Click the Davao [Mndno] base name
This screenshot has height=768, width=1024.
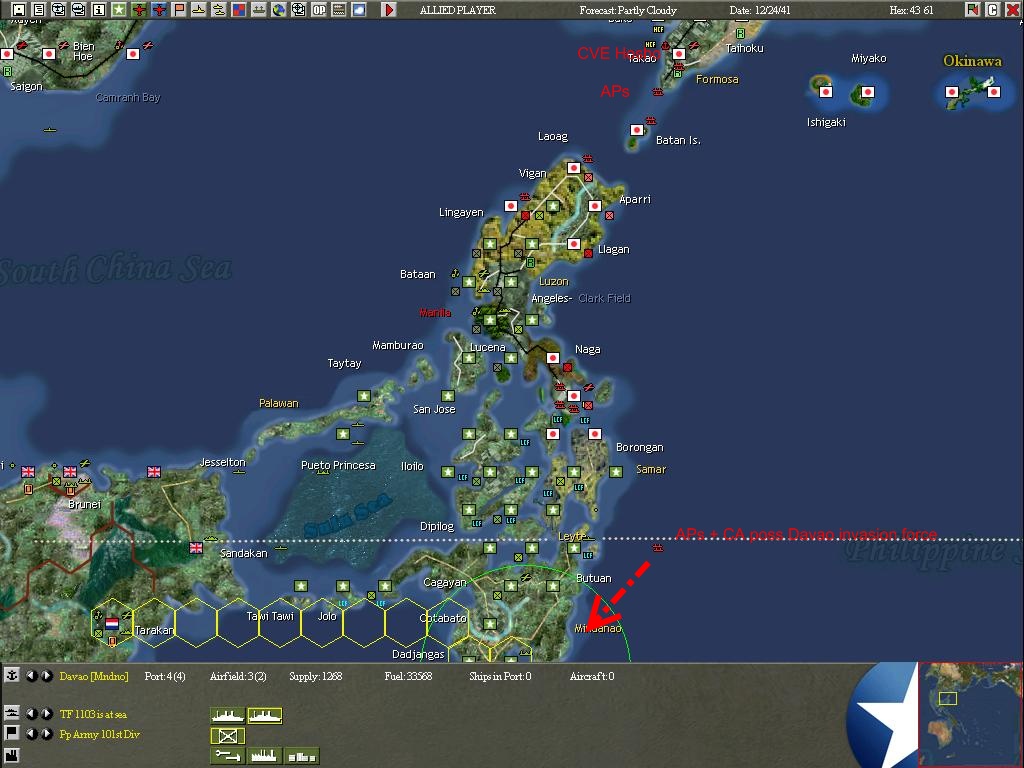point(93,676)
